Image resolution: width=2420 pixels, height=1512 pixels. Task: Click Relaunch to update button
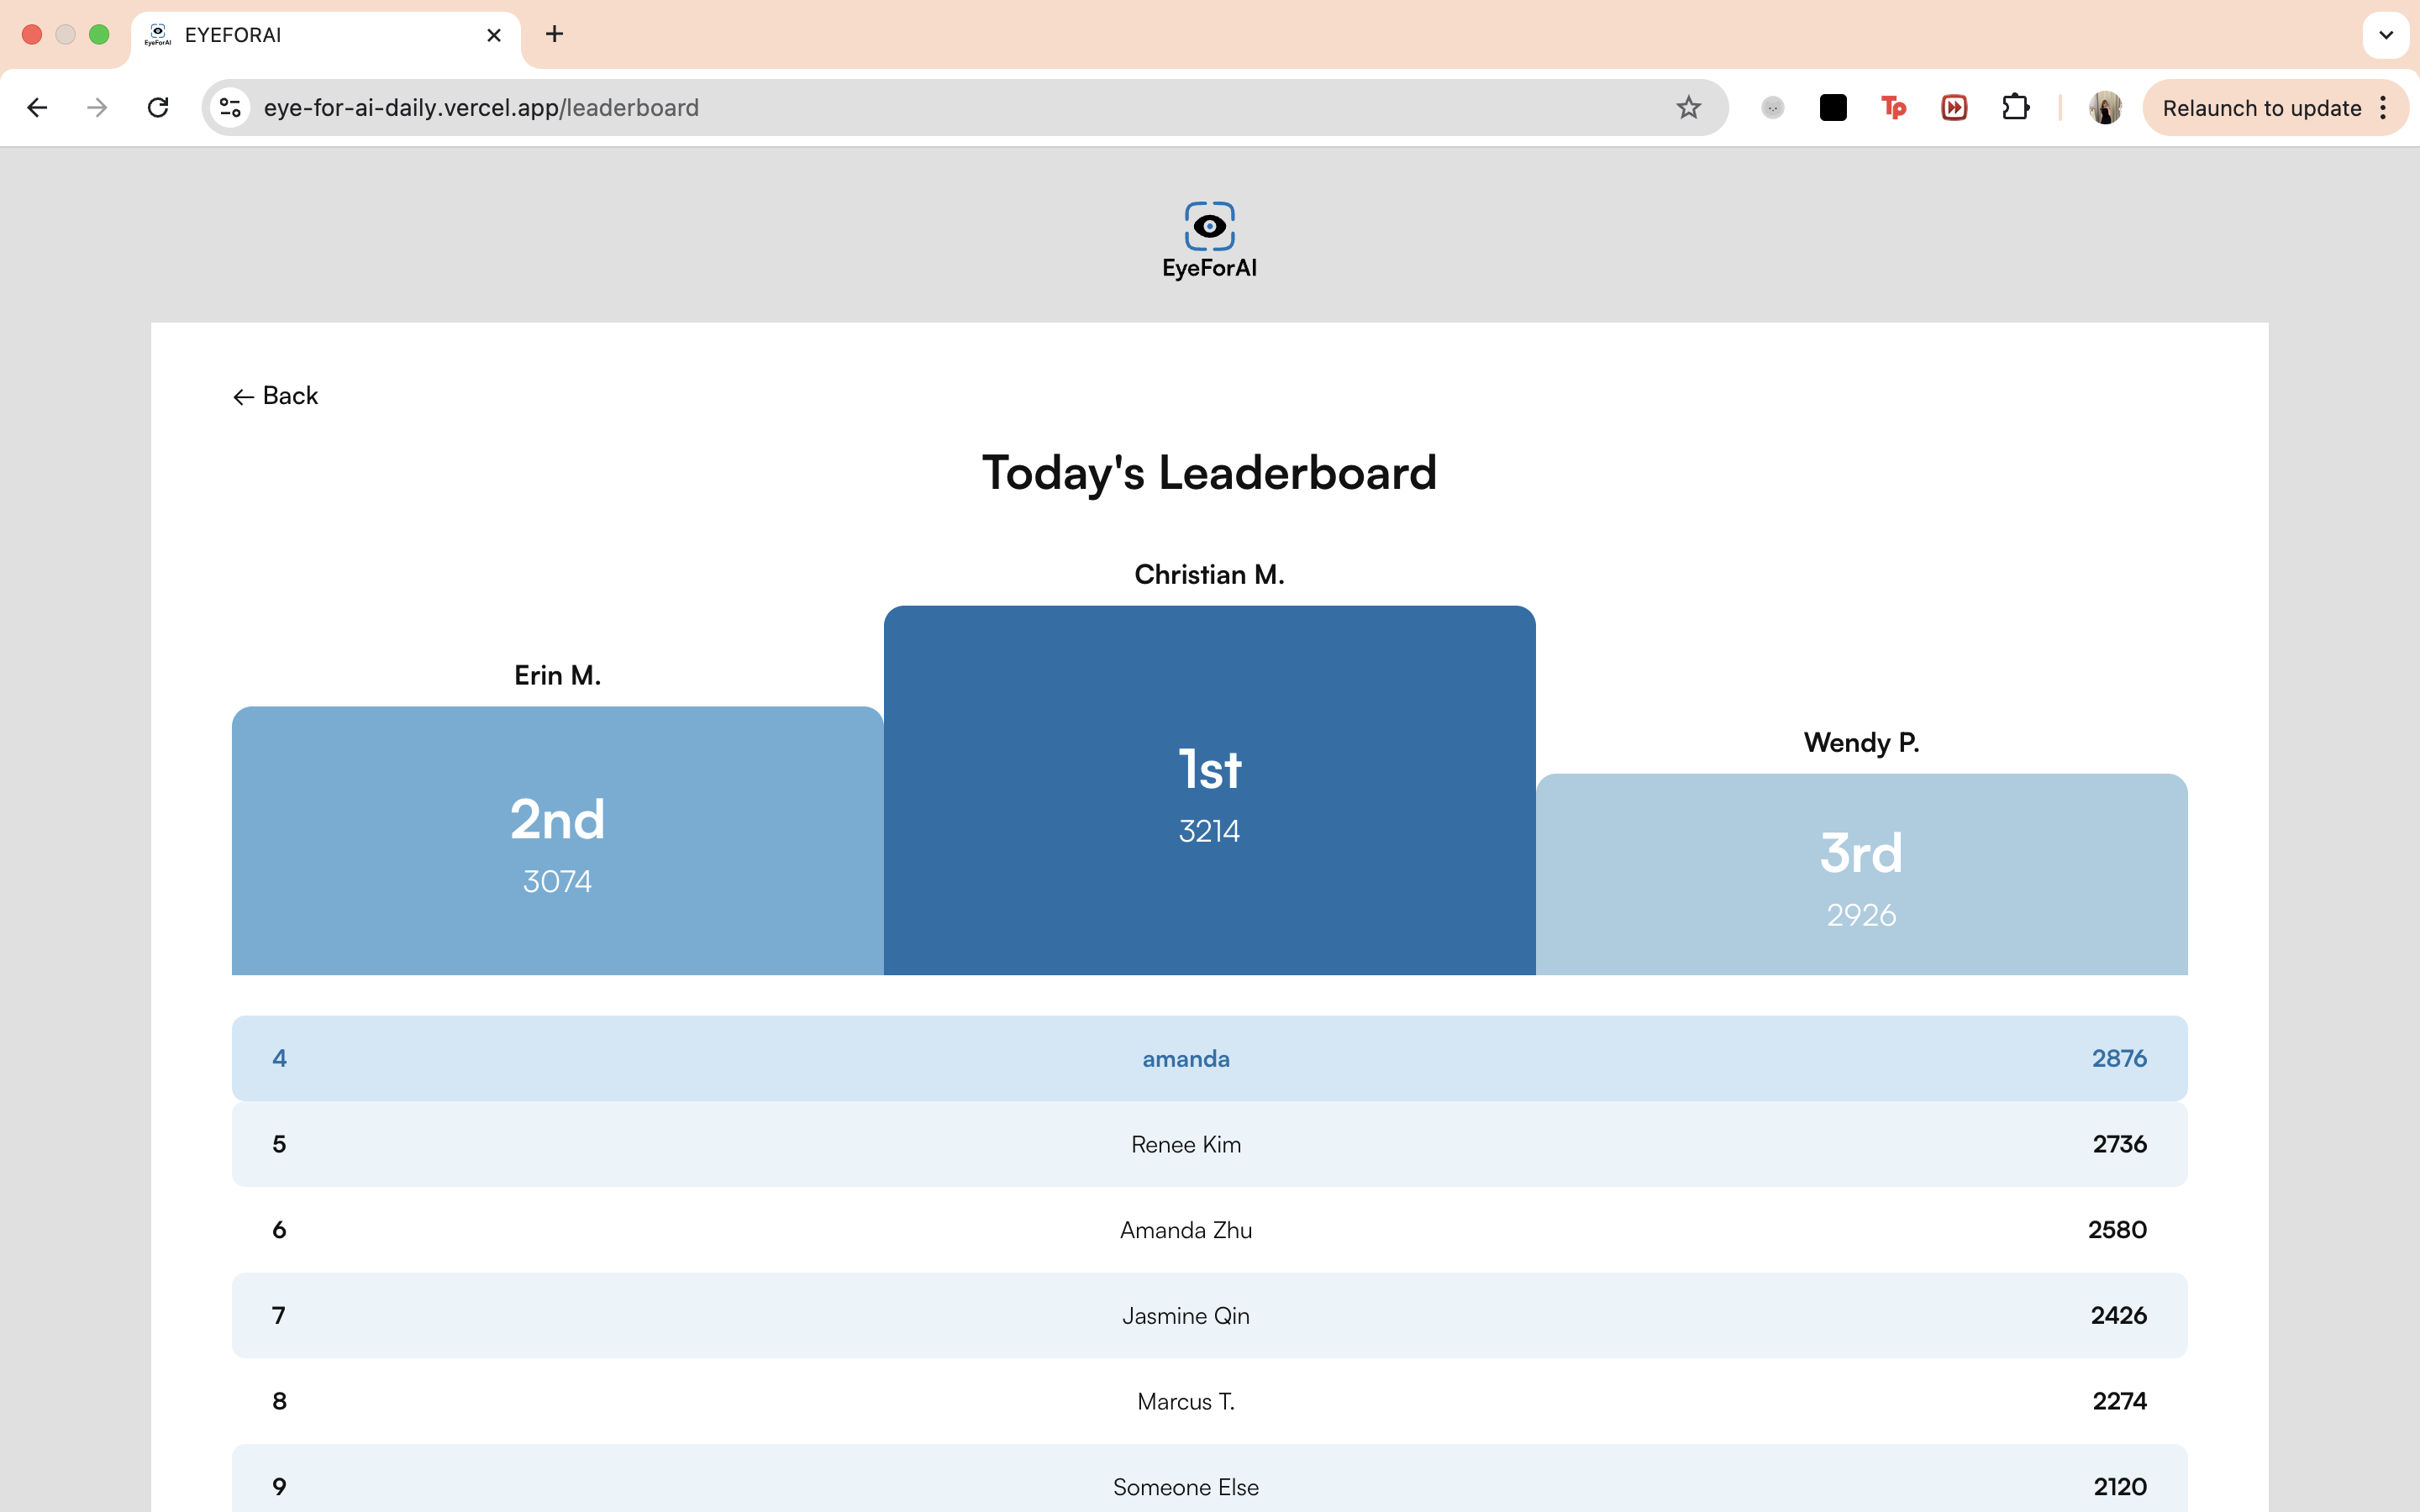point(2260,108)
